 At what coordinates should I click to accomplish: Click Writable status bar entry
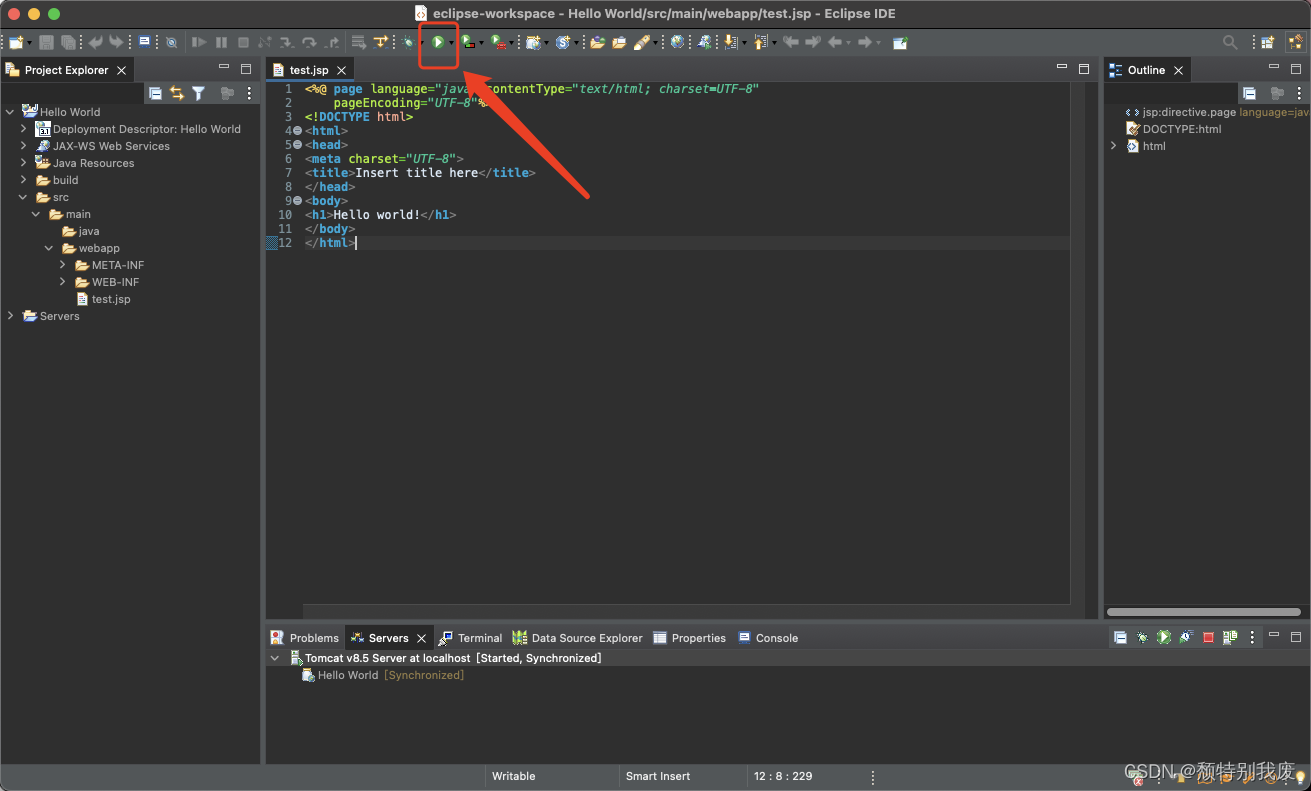[514, 776]
